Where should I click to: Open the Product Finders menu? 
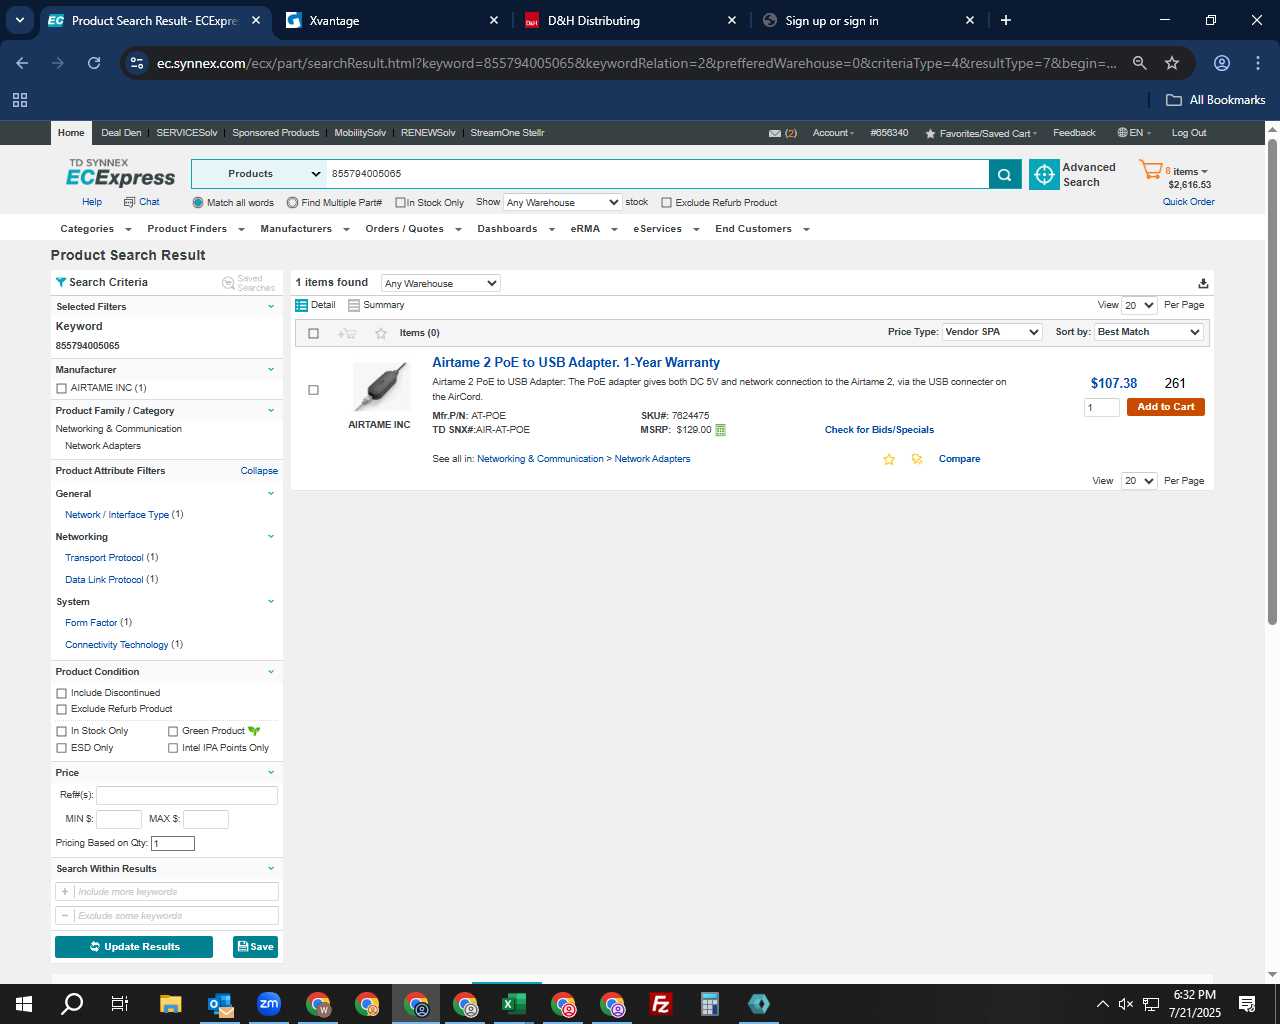pos(195,229)
